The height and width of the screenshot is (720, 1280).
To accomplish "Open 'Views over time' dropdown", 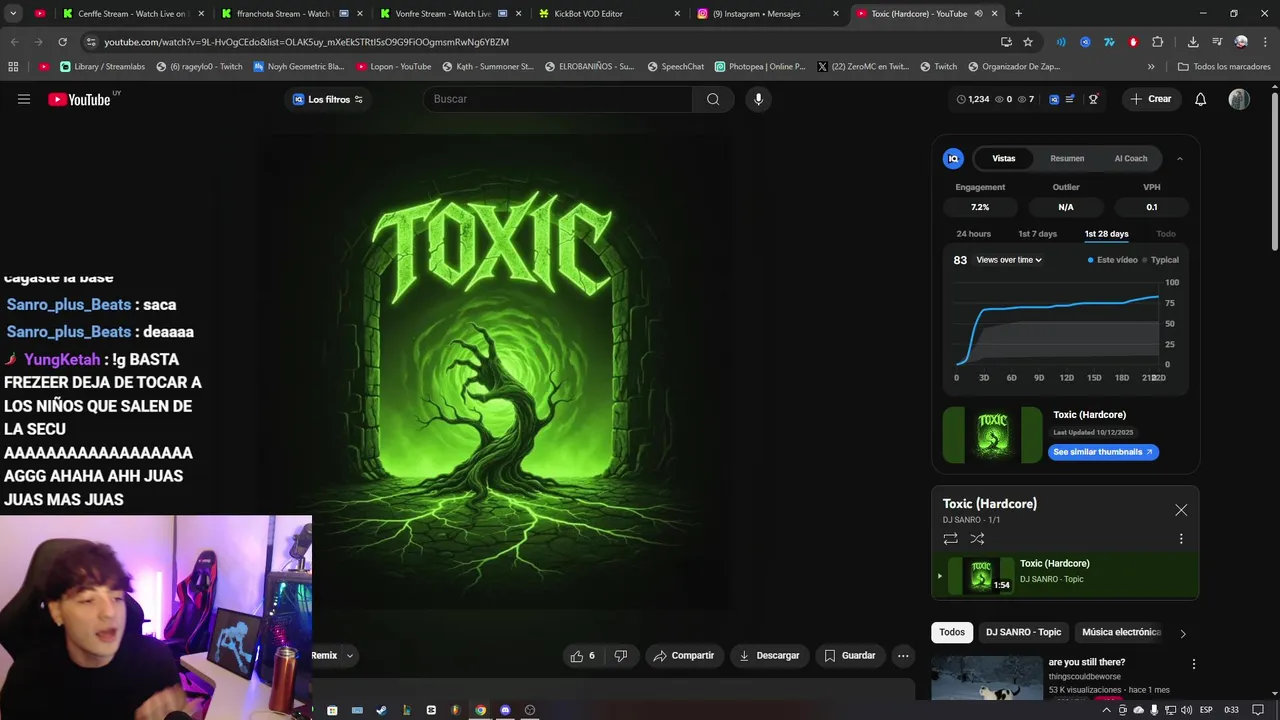I will click(x=1009, y=260).
